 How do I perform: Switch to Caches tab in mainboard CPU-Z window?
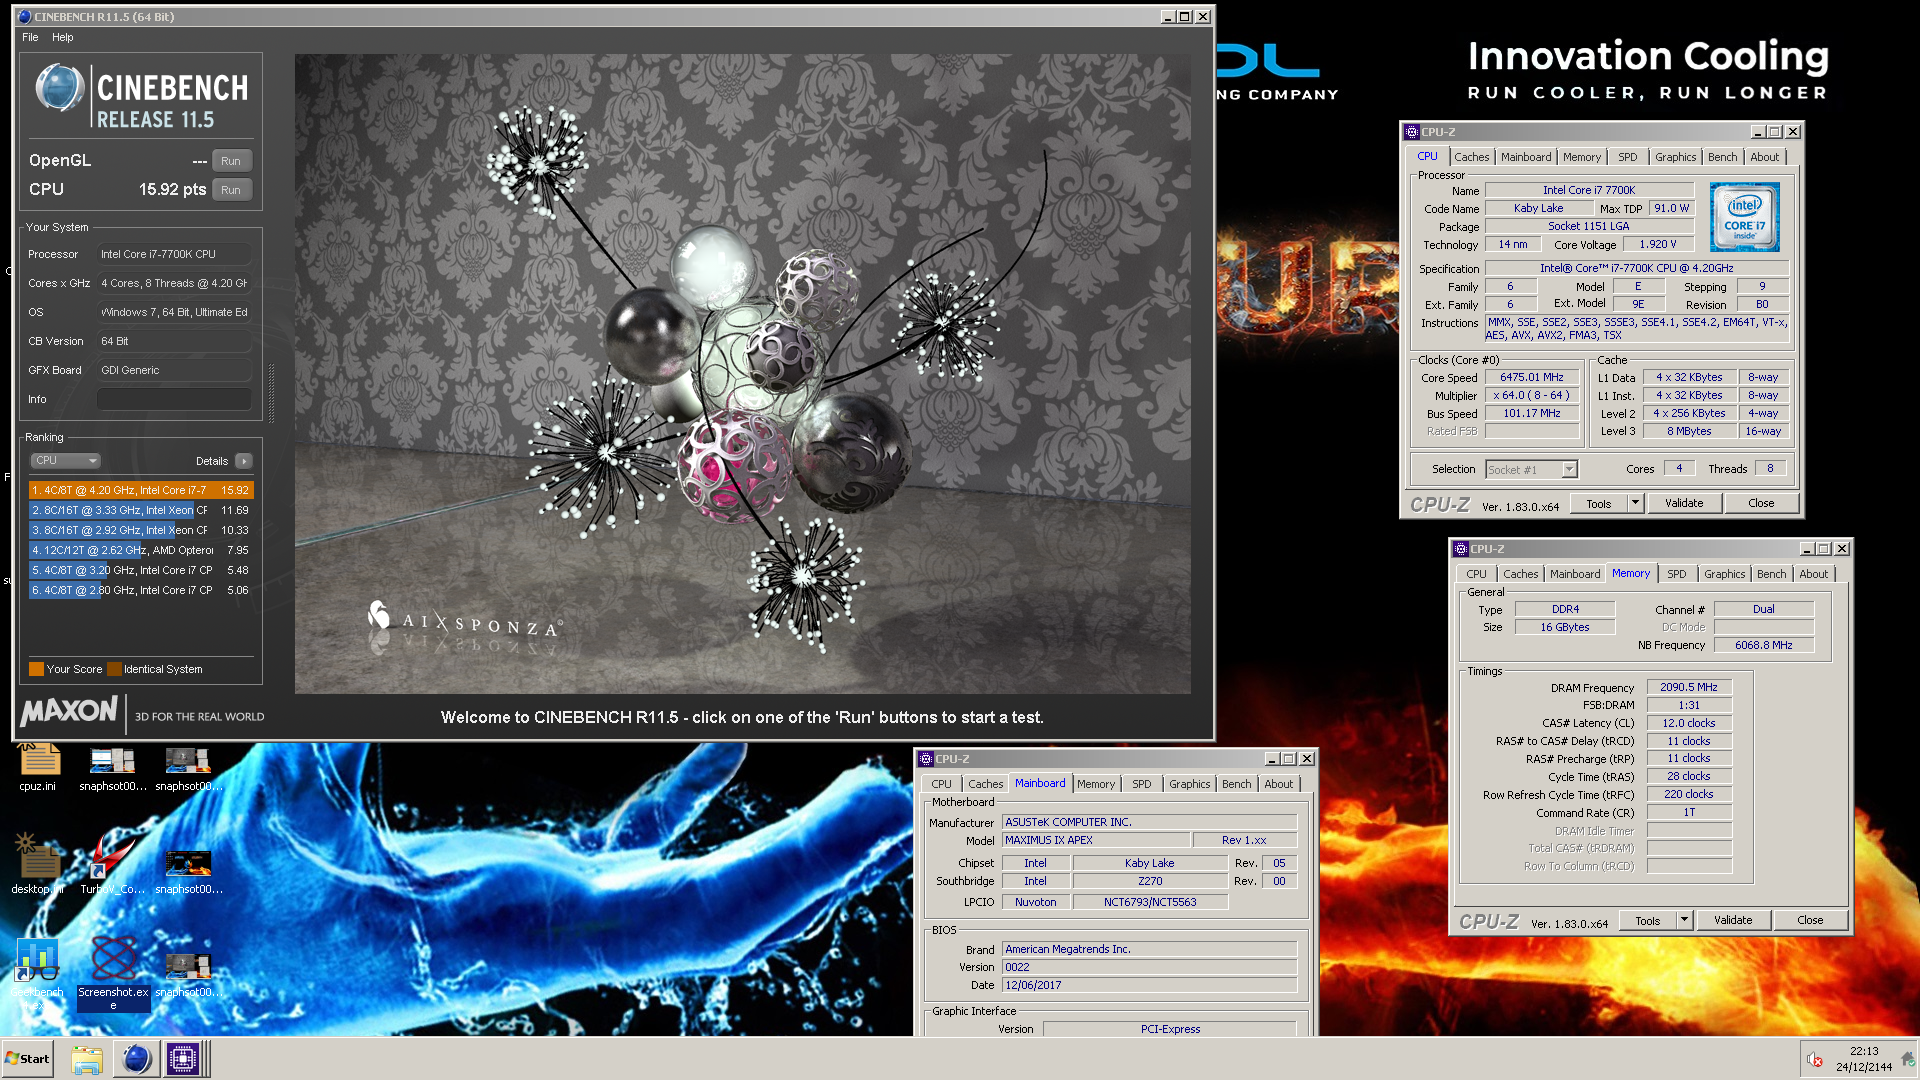click(985, 784)
